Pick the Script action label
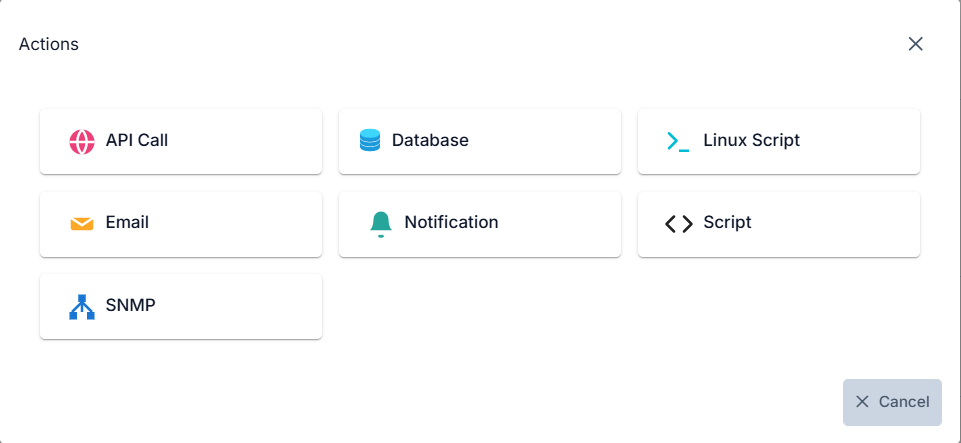 (727, 222)
